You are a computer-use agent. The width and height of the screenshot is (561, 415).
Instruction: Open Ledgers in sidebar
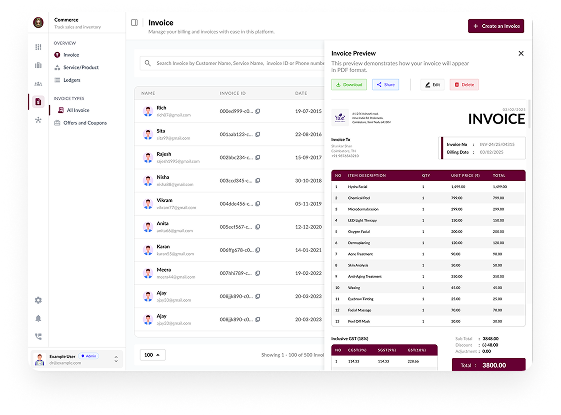click(67, 80)
